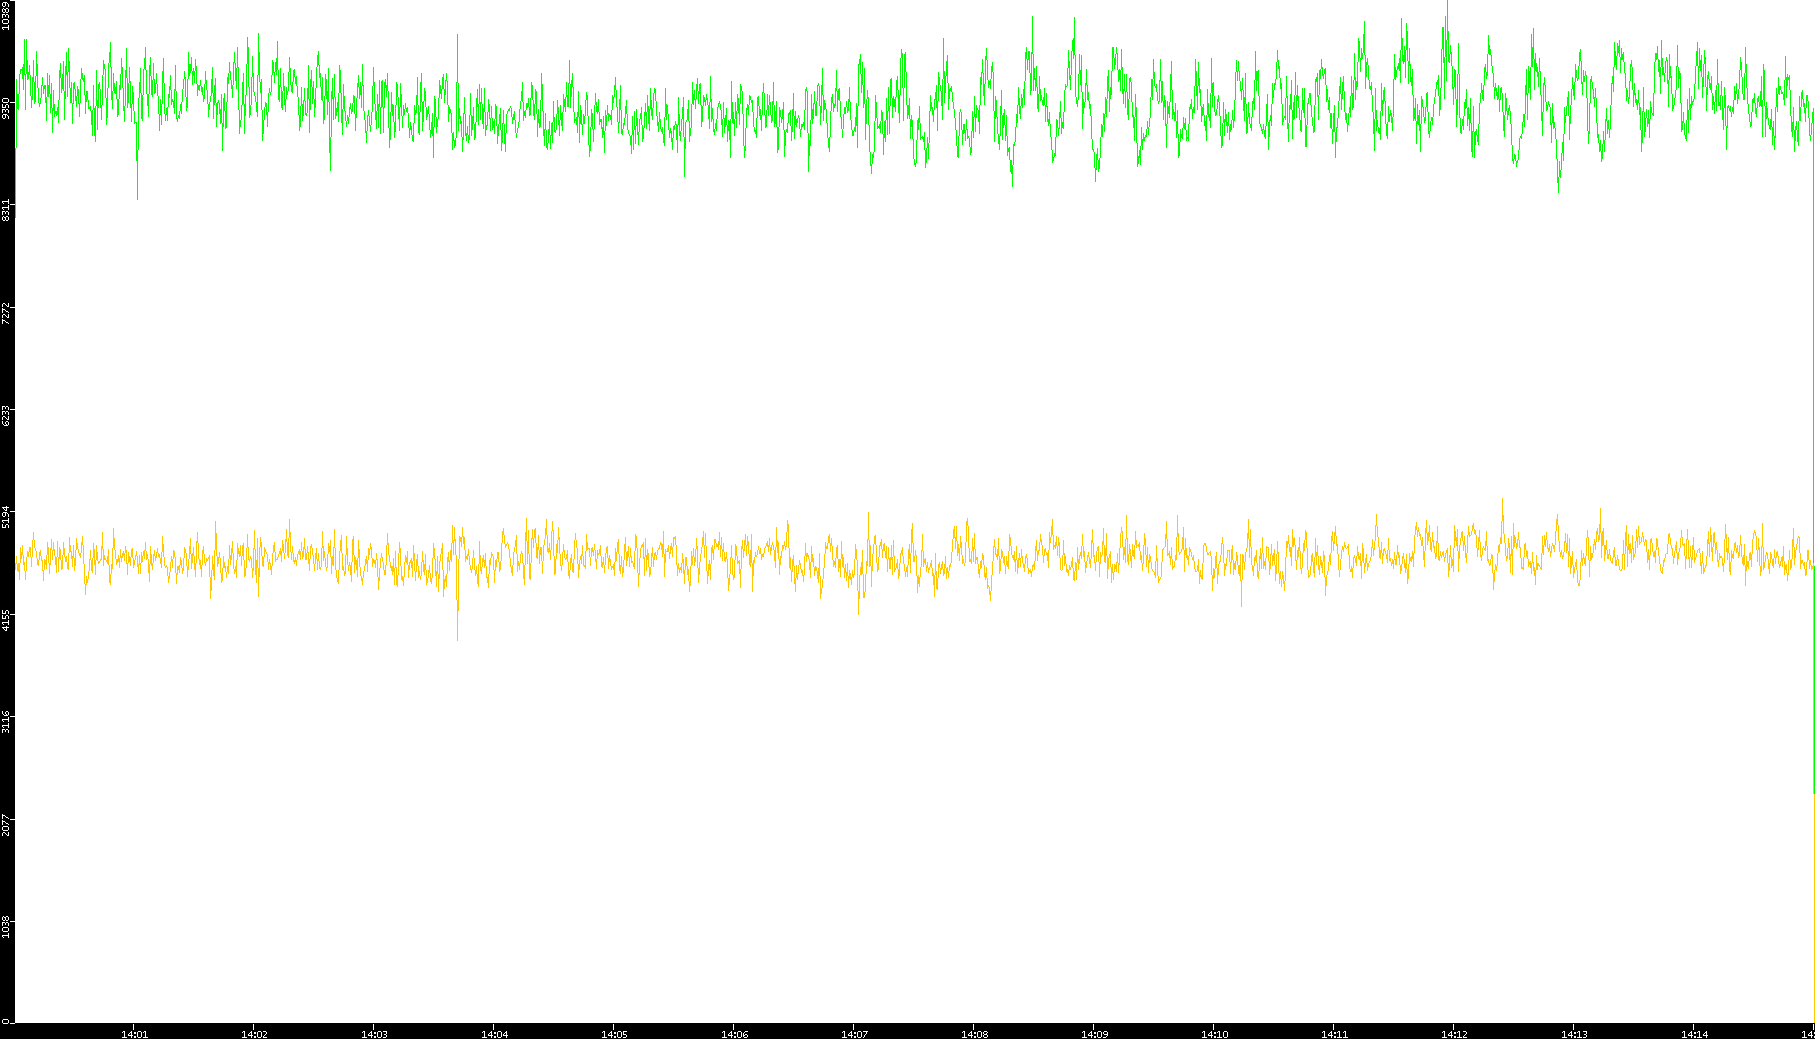Click the 14:01 time label
The height and width of the screenshot is (1039, 1815).
point(134,1034)
